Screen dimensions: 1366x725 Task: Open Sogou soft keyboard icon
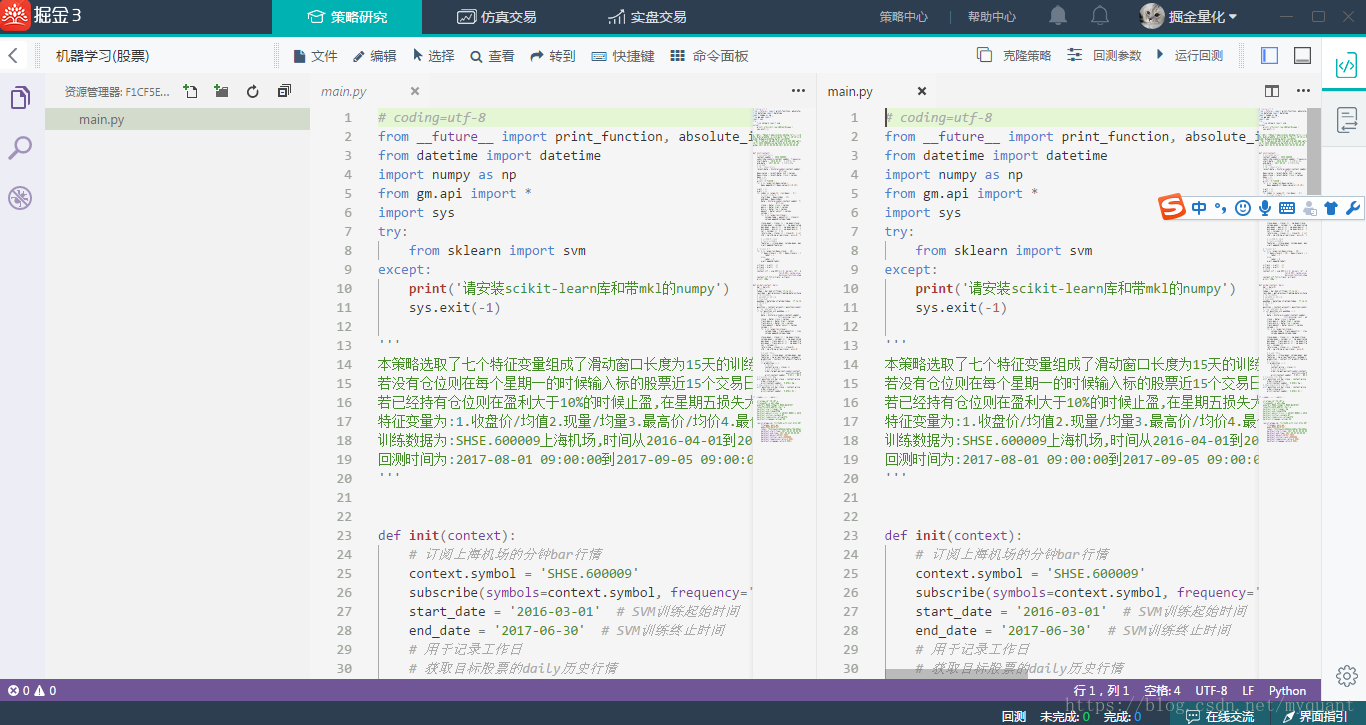pyautogui.click(x=1287, y=208)
